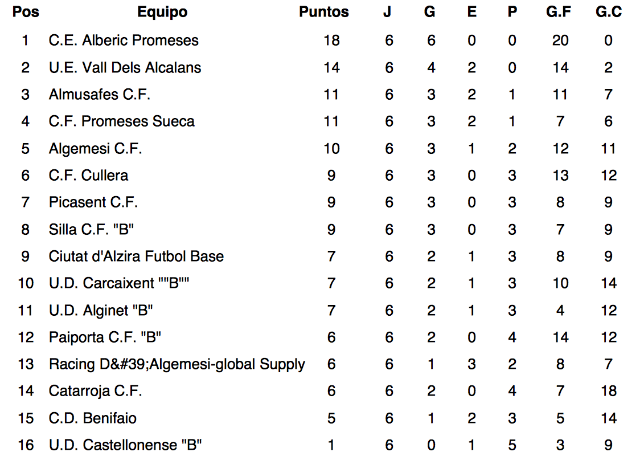Select U.D. Castellonense "B" in last place

tap(125, 445)
